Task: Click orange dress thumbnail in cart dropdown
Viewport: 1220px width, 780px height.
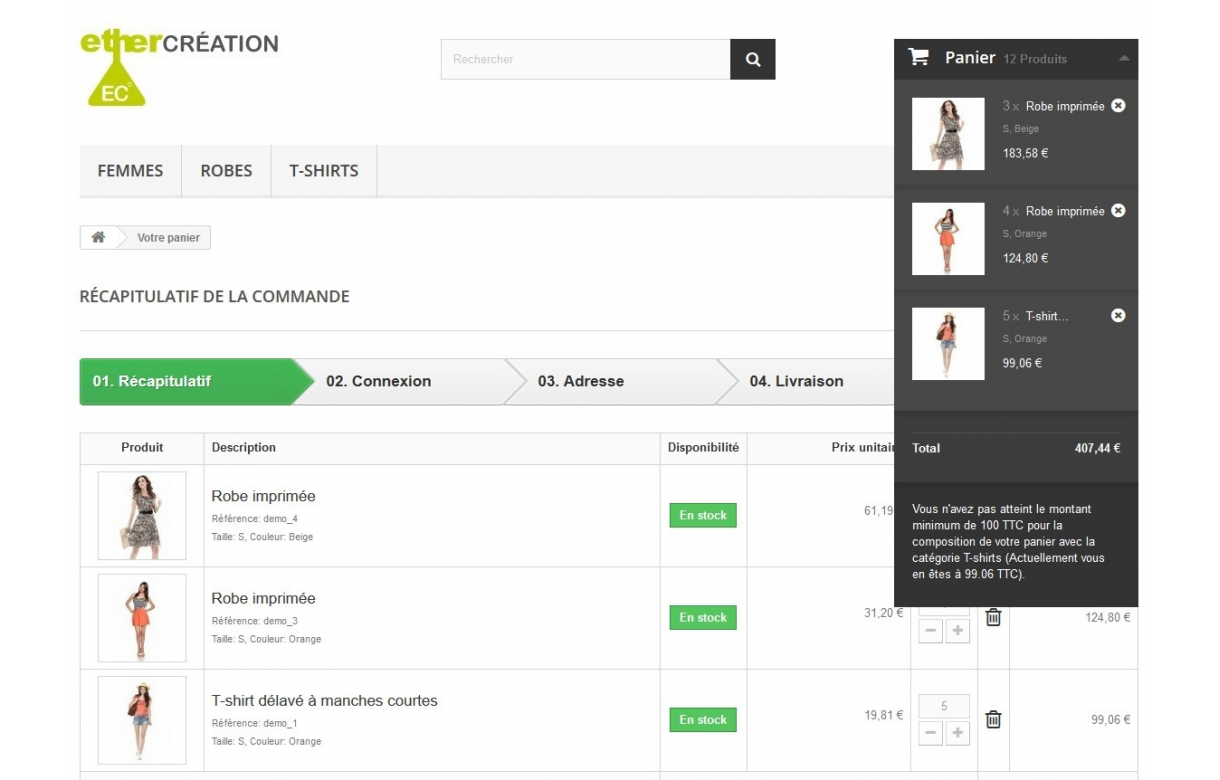Action: (x=948, y=238)
